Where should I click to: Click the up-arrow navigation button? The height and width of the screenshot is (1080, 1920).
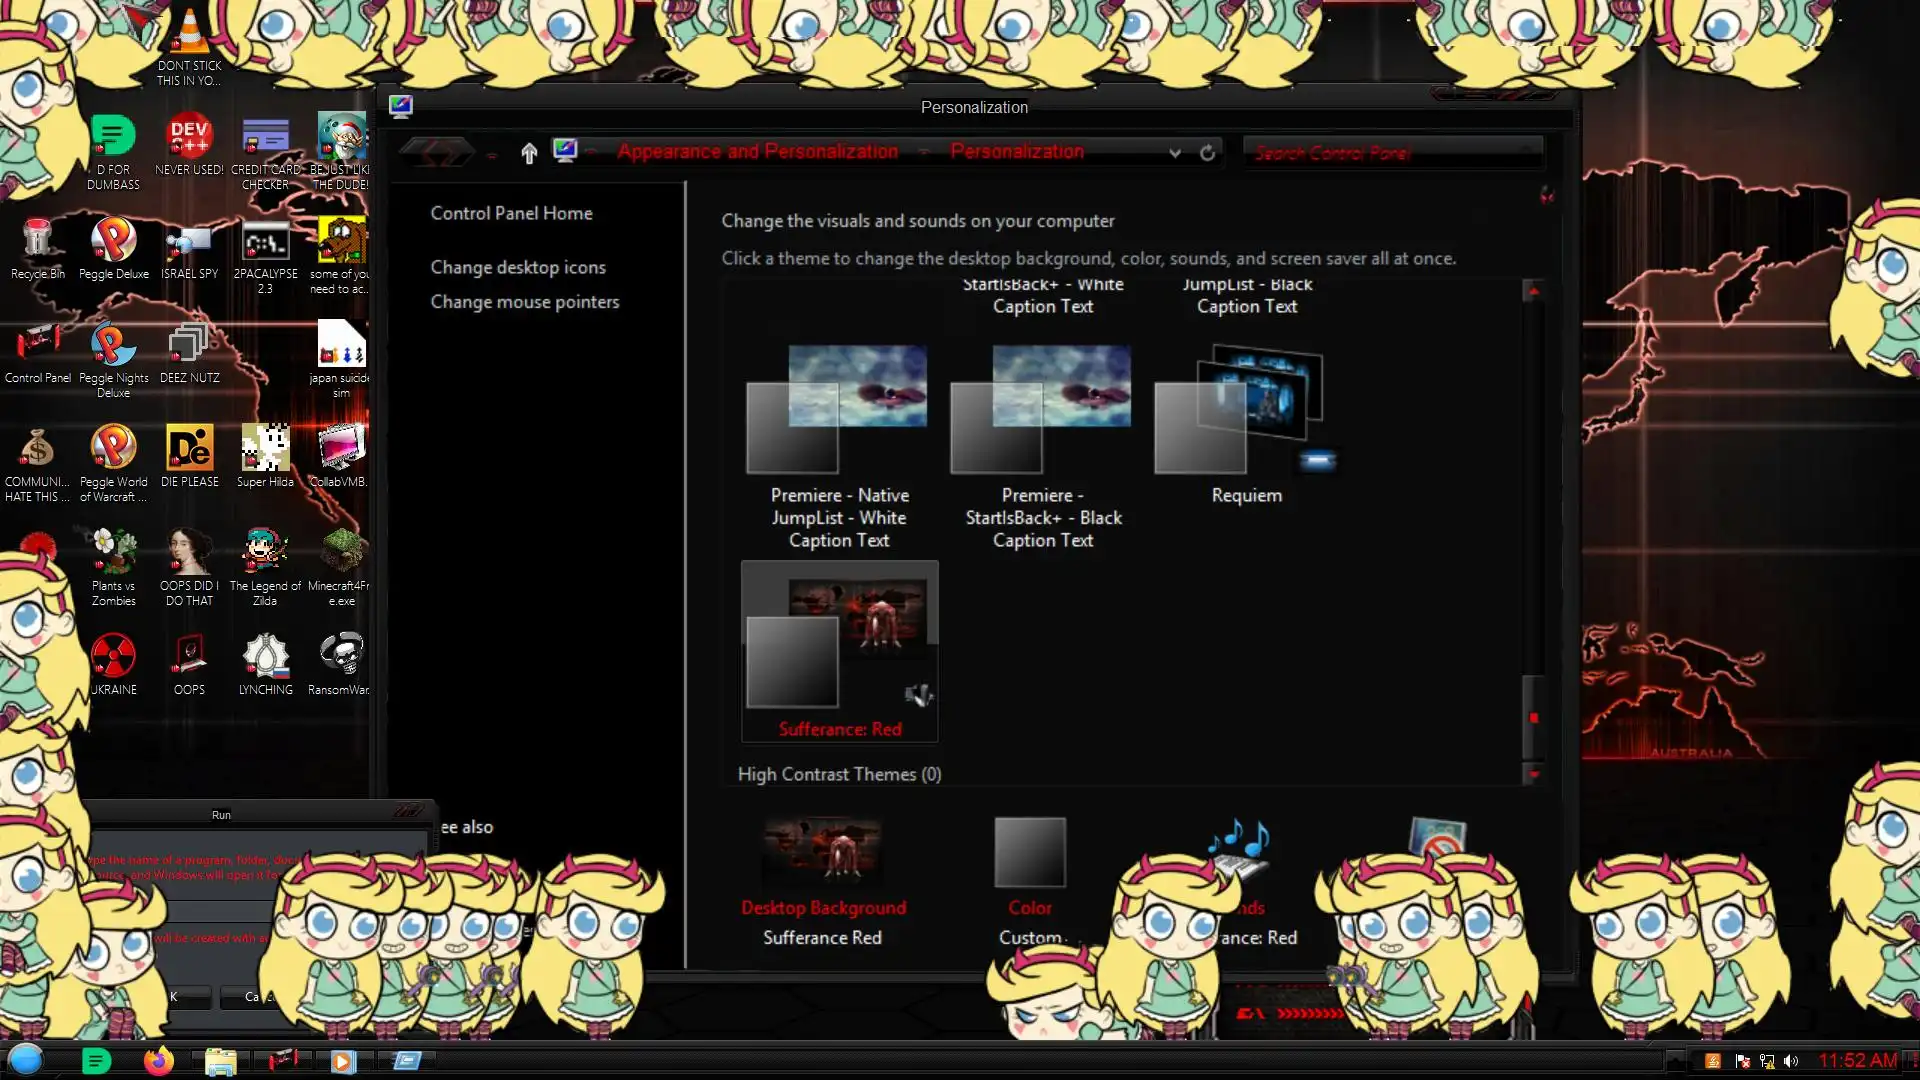point(529,152)
